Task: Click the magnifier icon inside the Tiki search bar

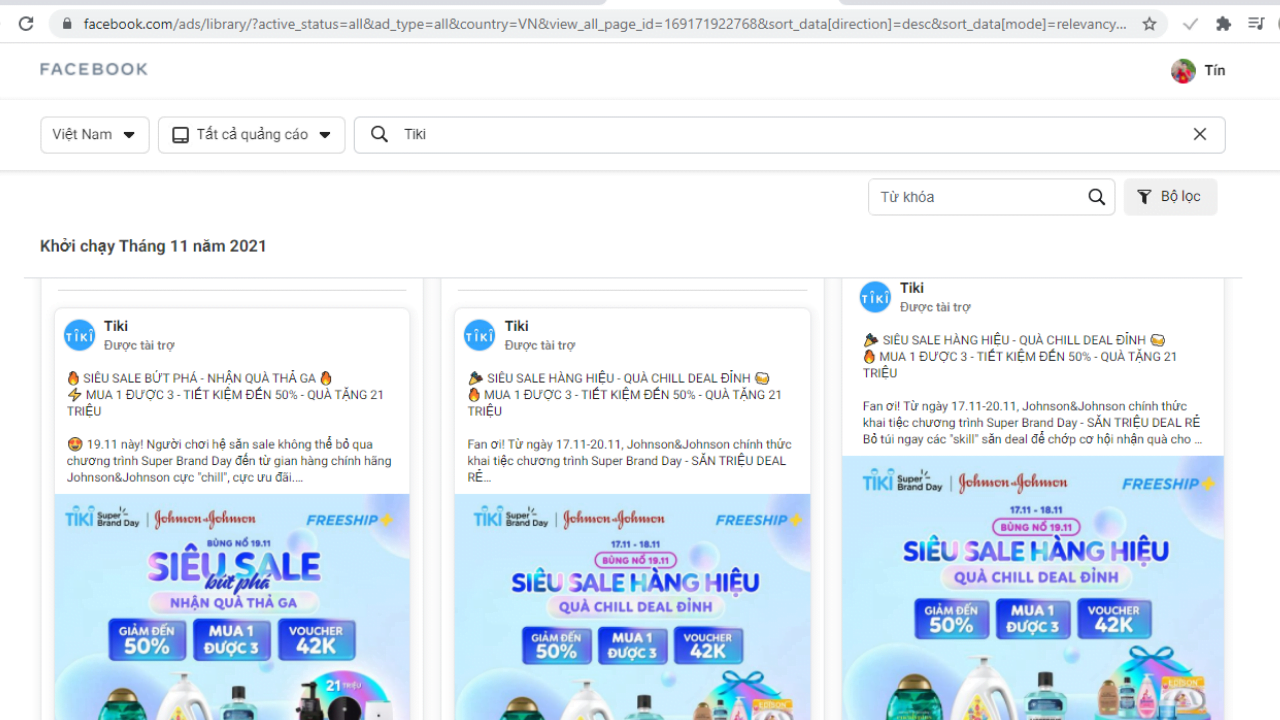Action: [x=379, y=133]
